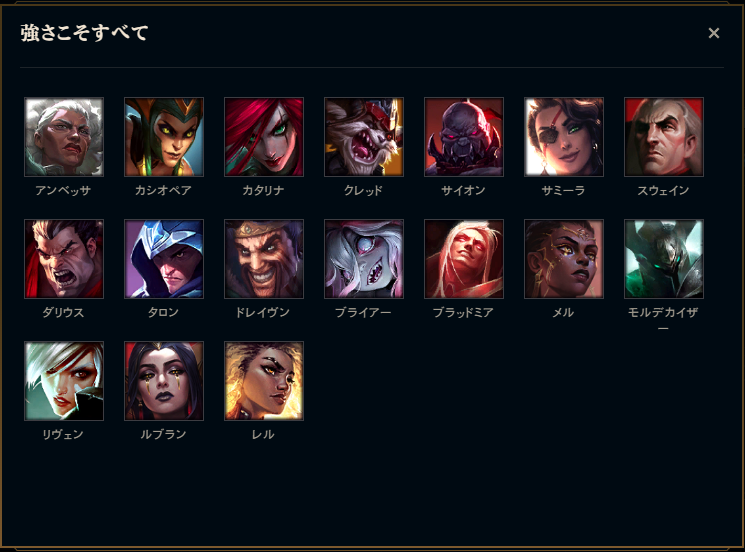Select the ダリウス champion icon
This screenshot has height=552, width=745.
click(x=64, y=259)
